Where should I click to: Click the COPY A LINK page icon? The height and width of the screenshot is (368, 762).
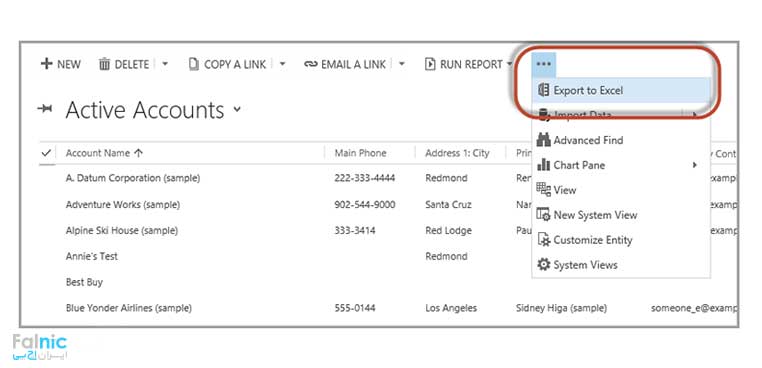(193, 64)
